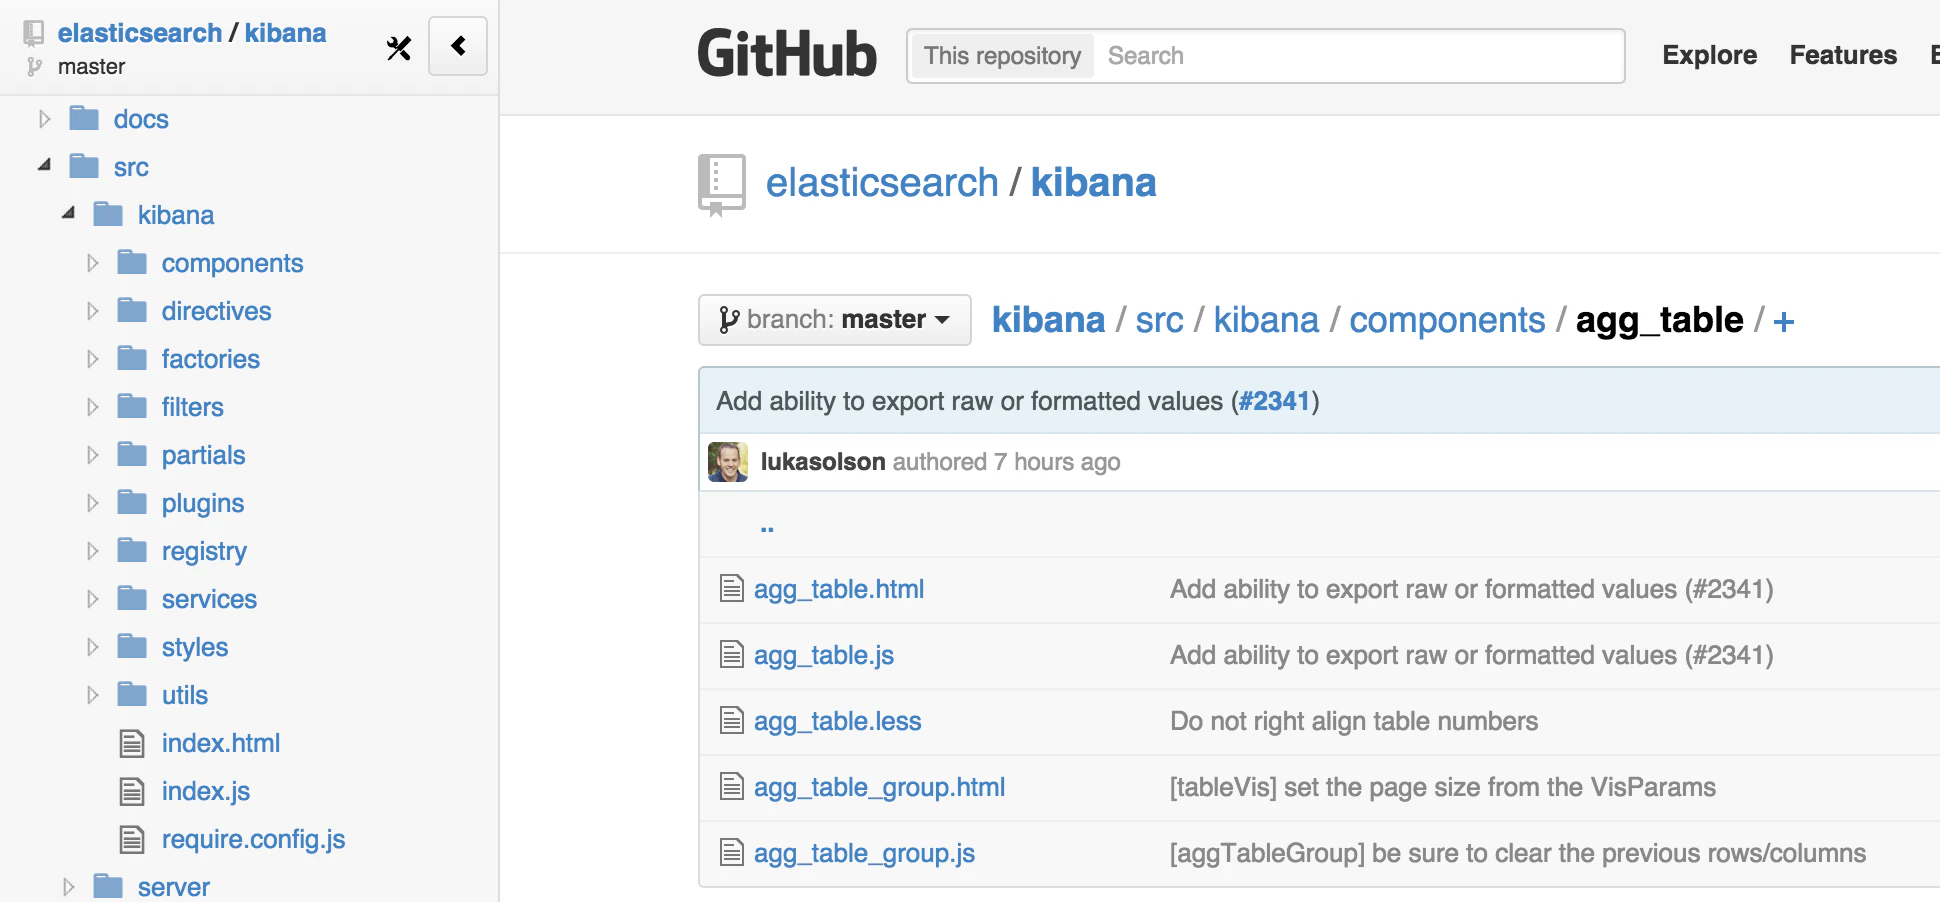Select the services folder in the tree

click(209, 599)
